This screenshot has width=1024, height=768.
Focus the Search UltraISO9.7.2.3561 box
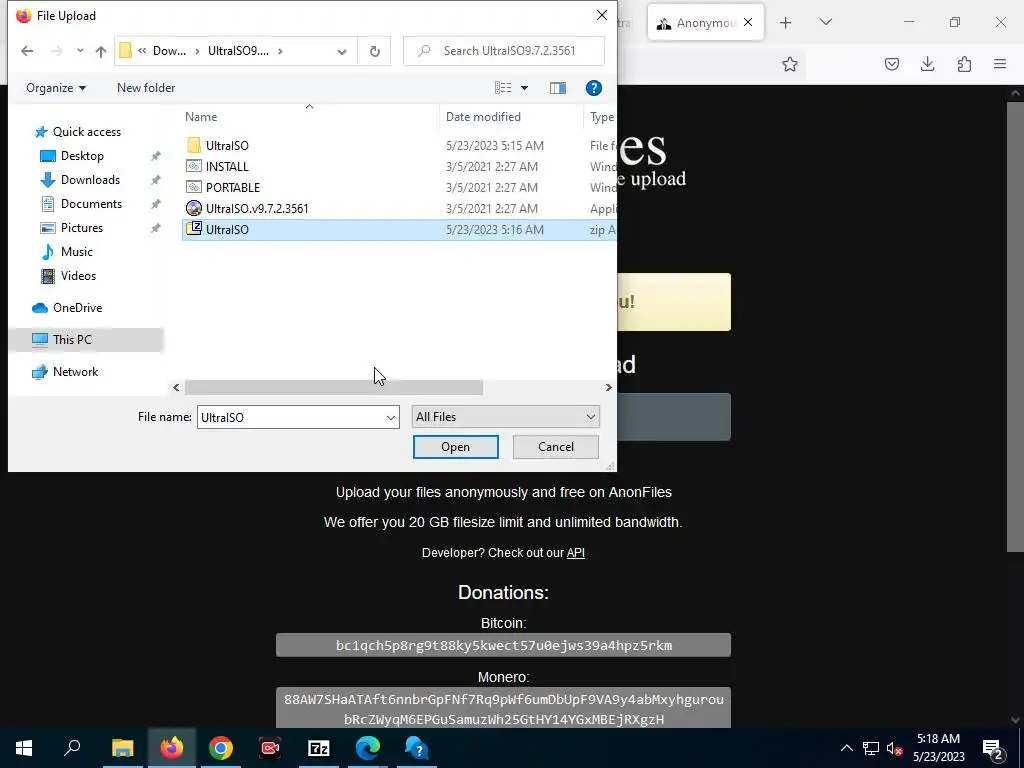pyautogui.click(x=504, y=51)
